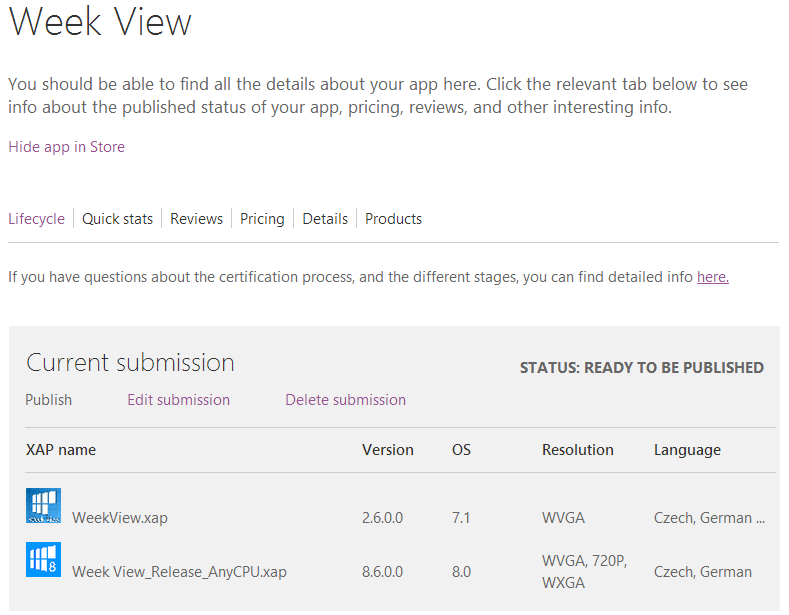Click the Hide app in Store link
The width and height of the screenshot is (789, 615).
[x=66, y=147]
